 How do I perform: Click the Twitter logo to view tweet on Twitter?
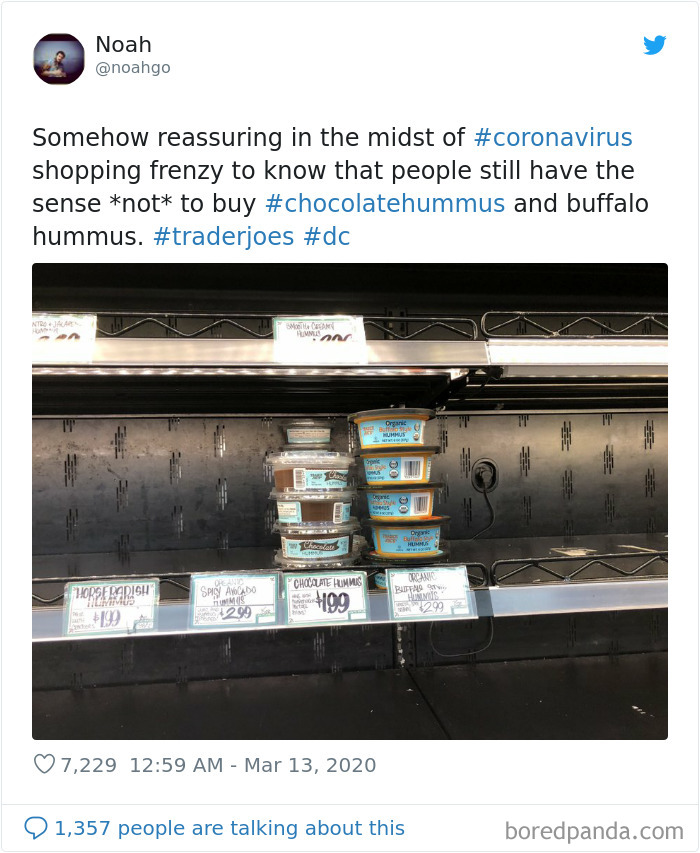[x=656, y=45]
